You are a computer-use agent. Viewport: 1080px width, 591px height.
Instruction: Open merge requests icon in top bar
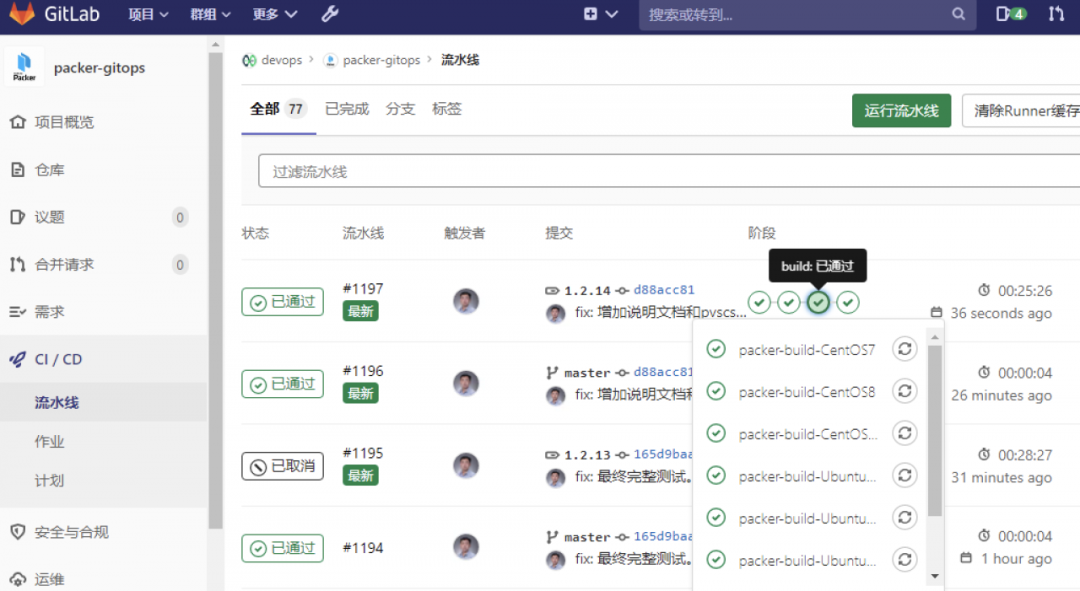1056,14
